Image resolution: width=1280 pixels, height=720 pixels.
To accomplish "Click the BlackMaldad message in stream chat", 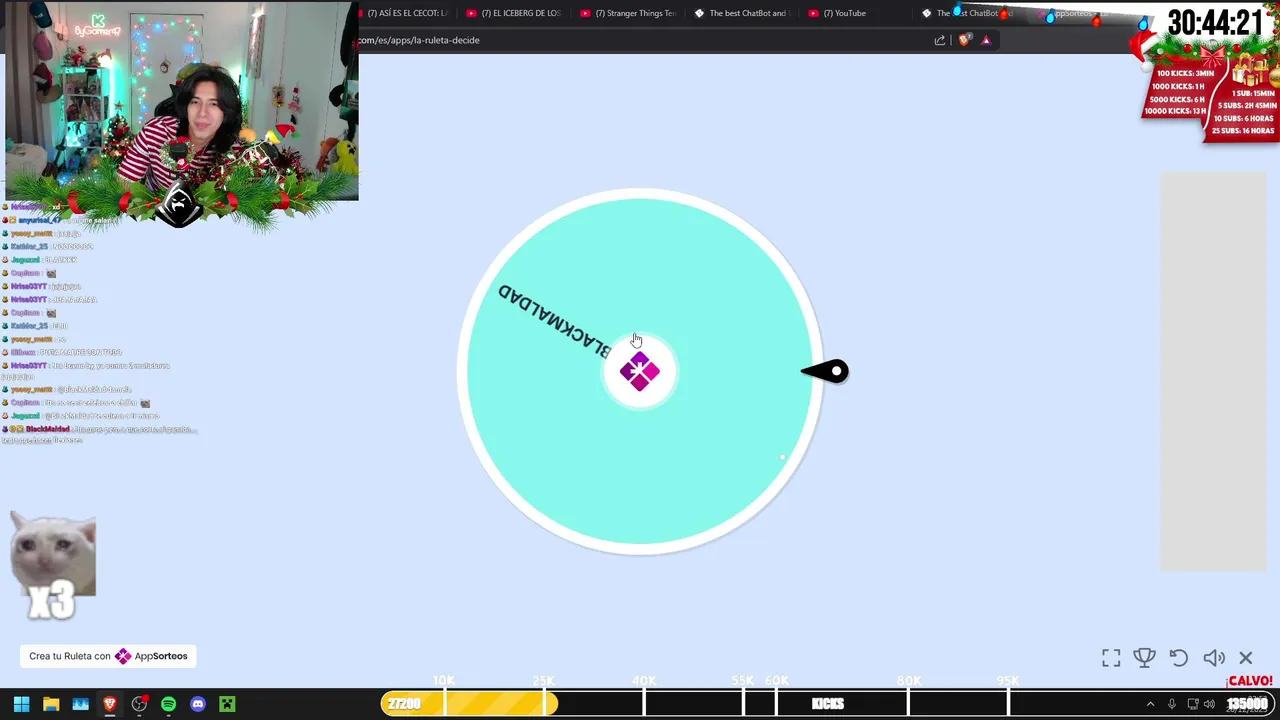I will [x=100, y=434].
